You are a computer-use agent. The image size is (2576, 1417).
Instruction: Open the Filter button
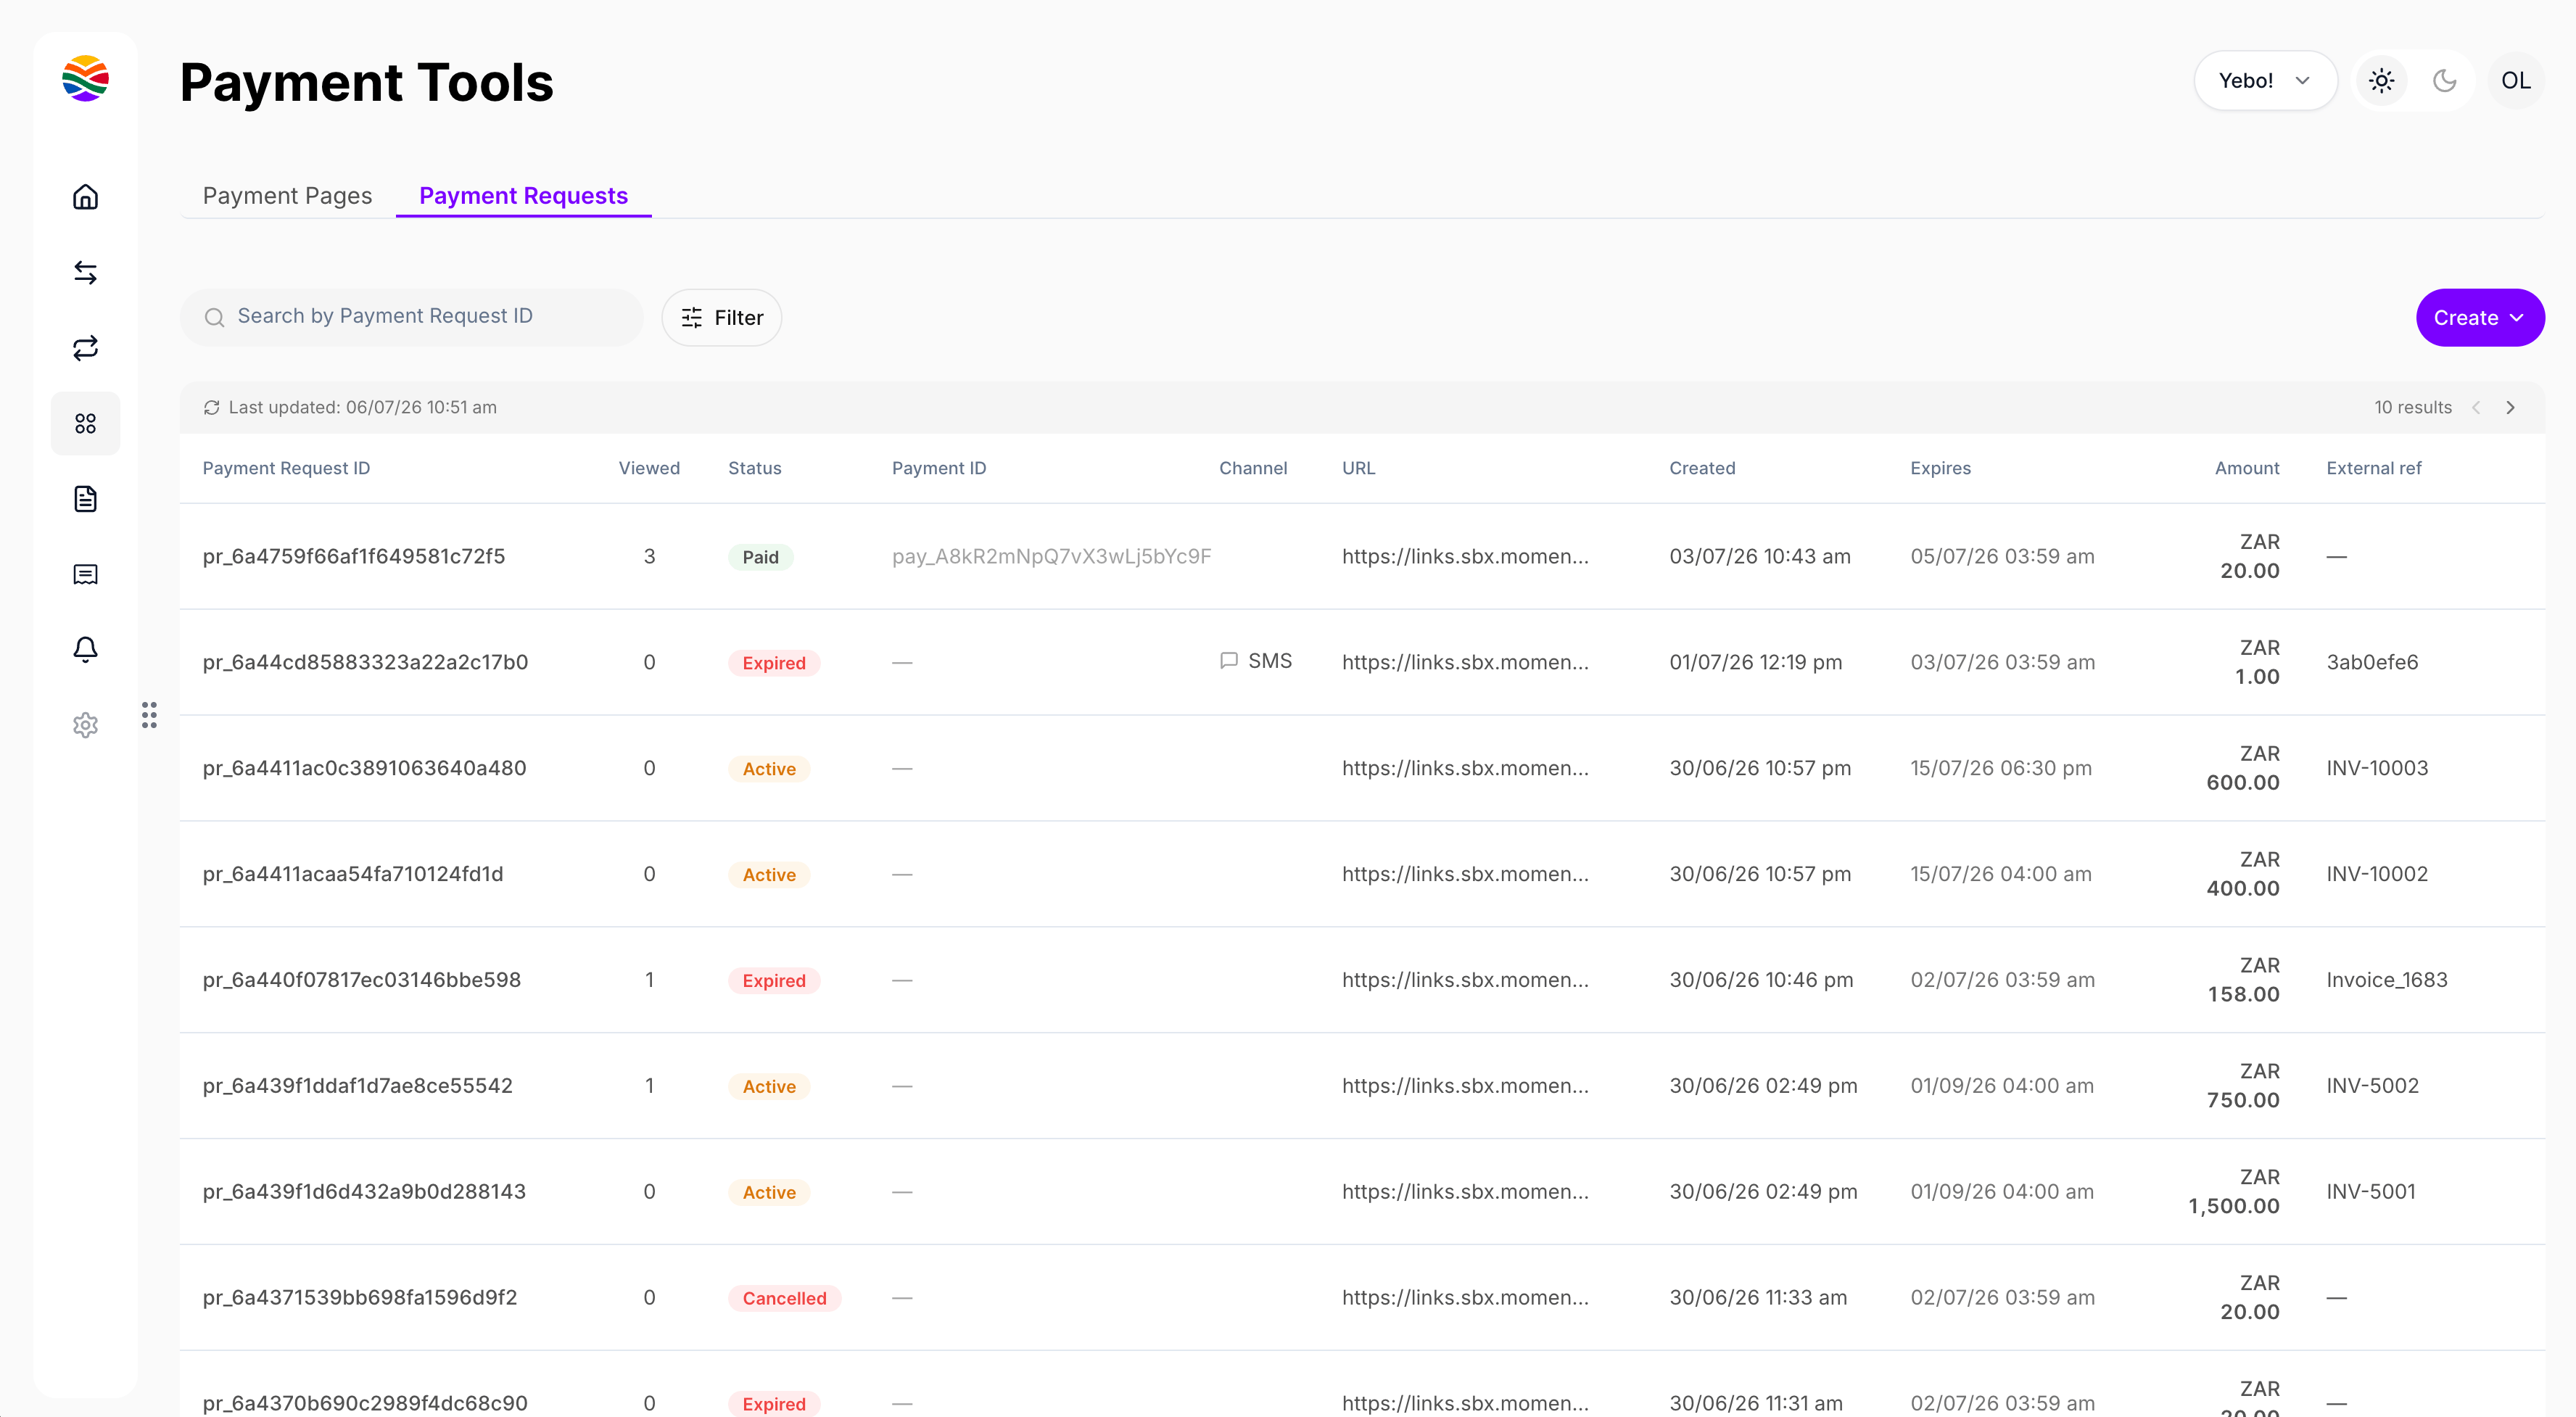click(x=722, y=318)
